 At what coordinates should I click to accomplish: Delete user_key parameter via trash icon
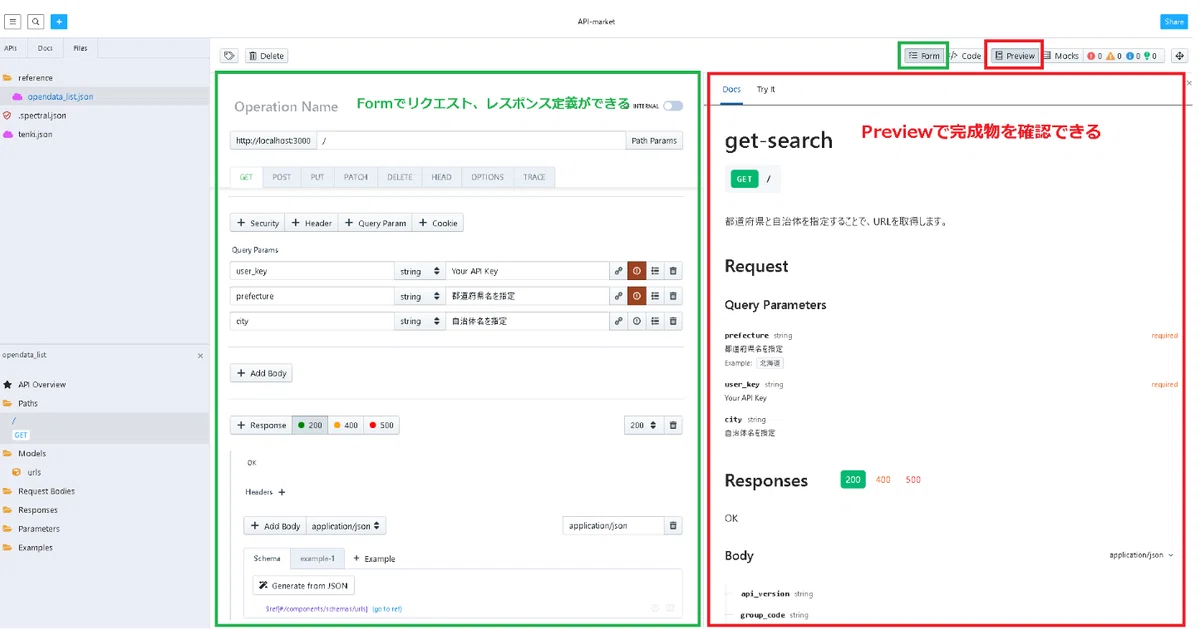click(673, 271)
